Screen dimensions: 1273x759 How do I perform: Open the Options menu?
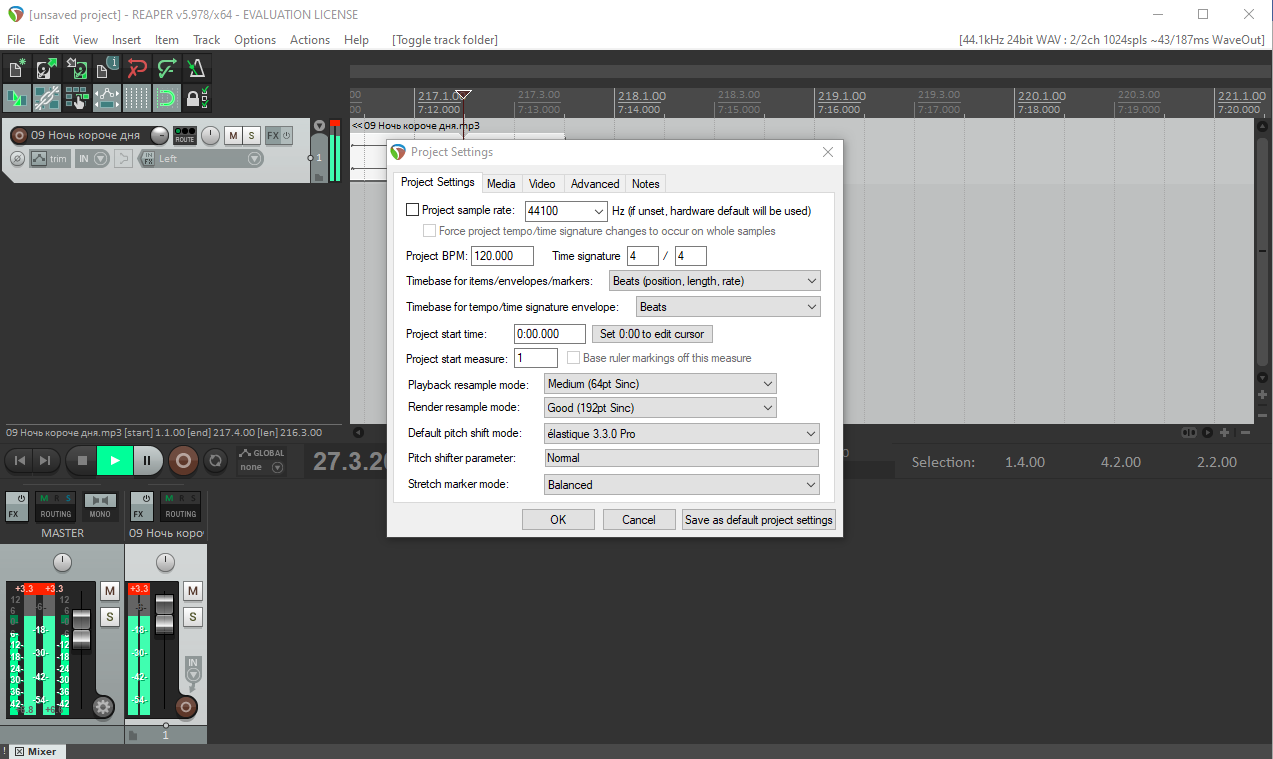(255, 40)
